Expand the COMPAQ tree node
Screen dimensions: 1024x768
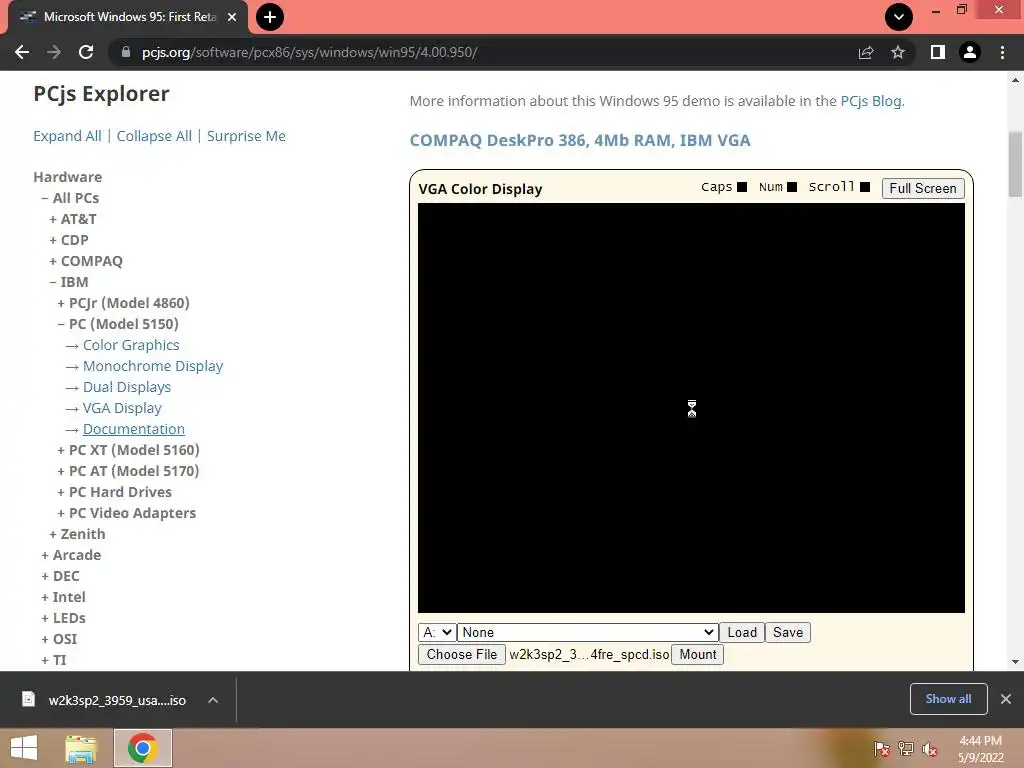tap(86, 261)
